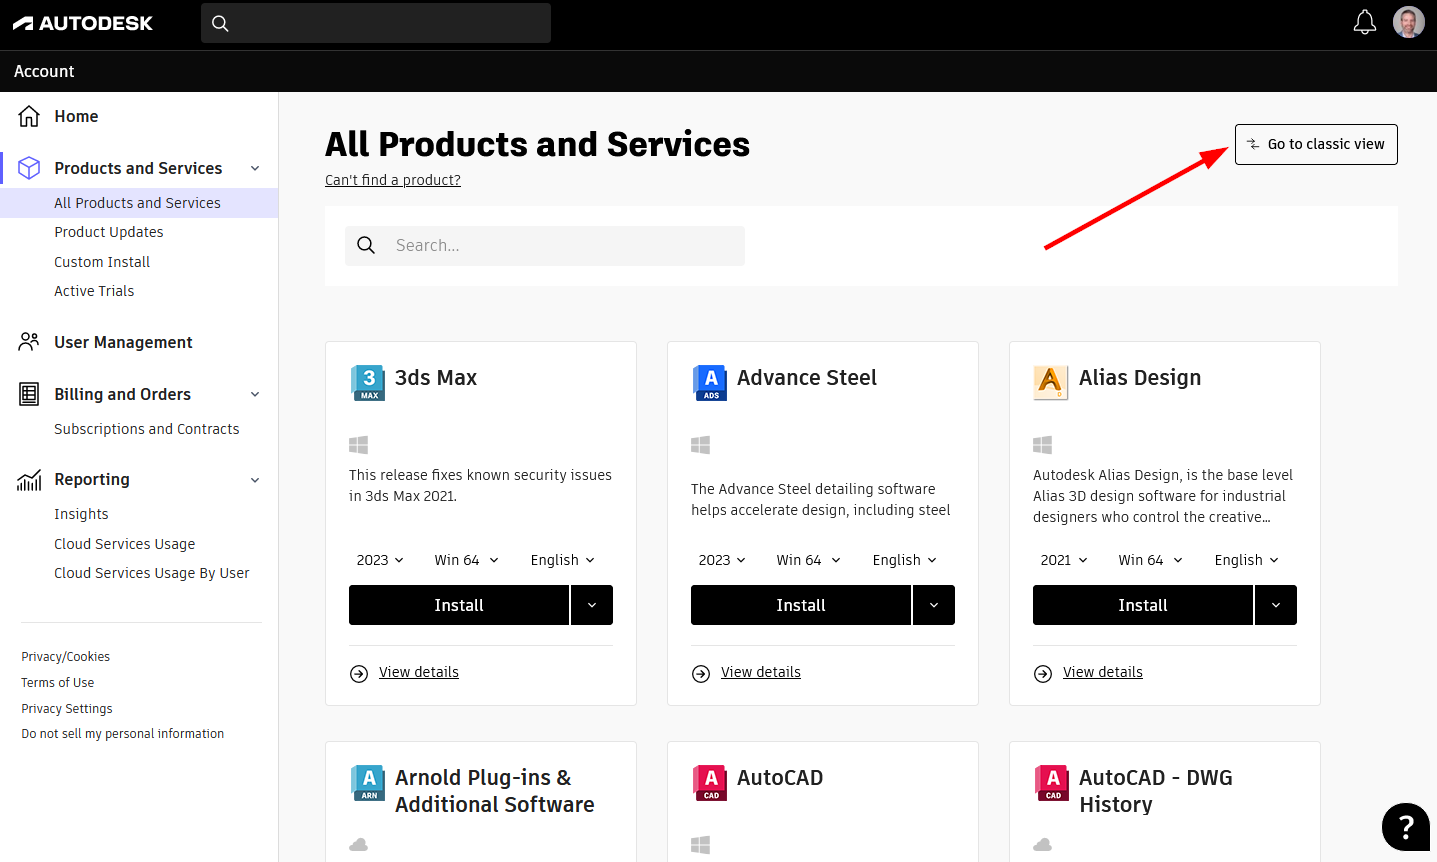
Task: Click the AutoCAD product icon
Action: tap(710, 782)
